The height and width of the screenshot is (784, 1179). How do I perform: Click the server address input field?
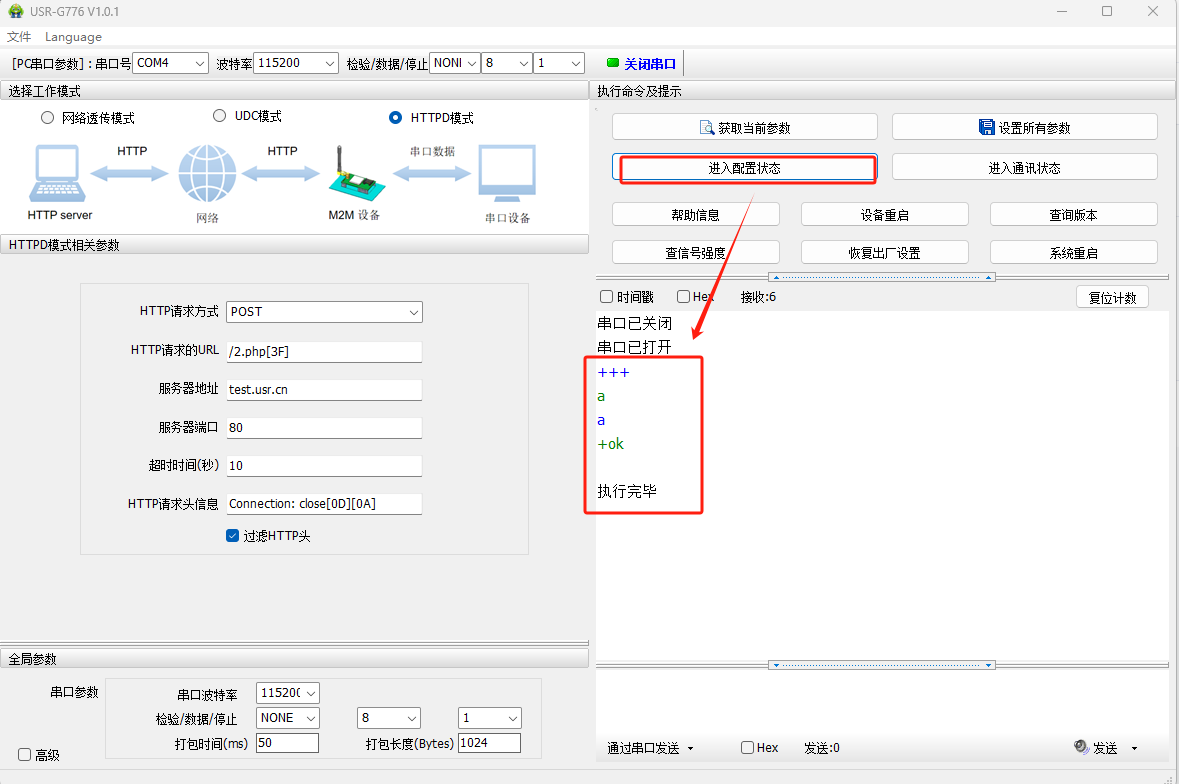point(324,390)
